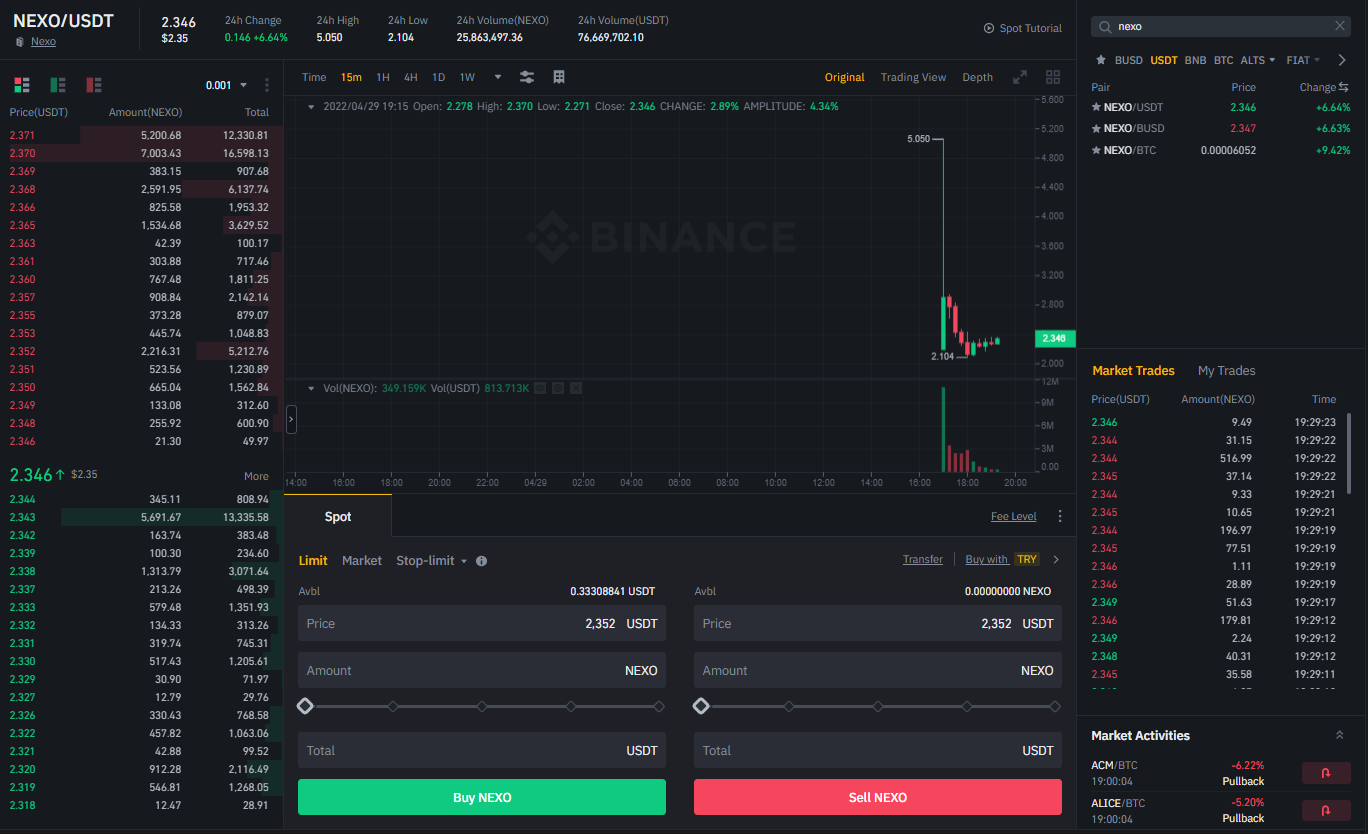The width and height of the screenshot is (1368, 834).
Task: Click arrow next to Buy with TRY
Action: coord(1056,560)
